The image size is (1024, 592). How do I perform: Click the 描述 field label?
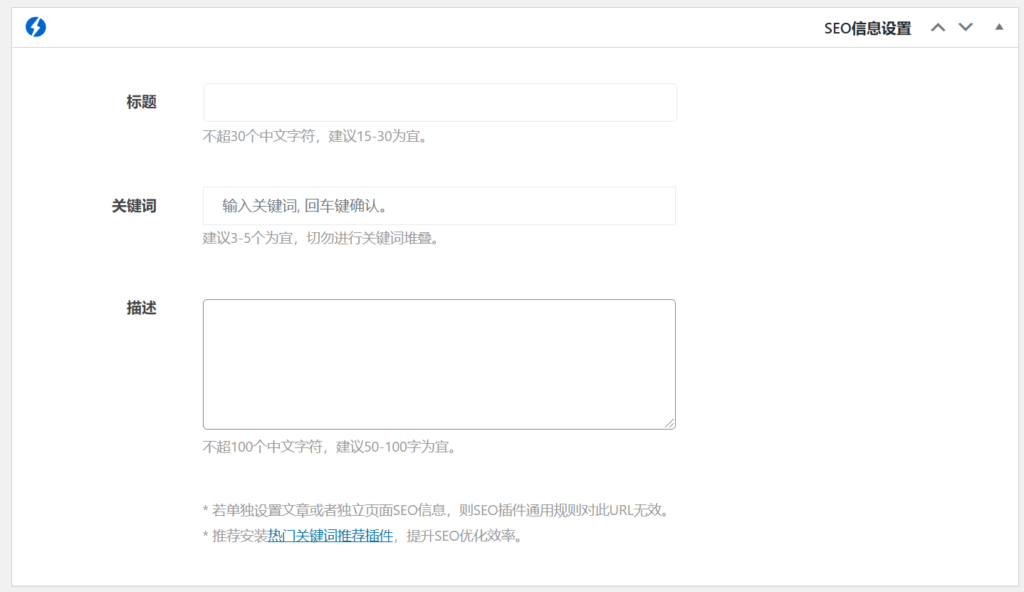141,309
